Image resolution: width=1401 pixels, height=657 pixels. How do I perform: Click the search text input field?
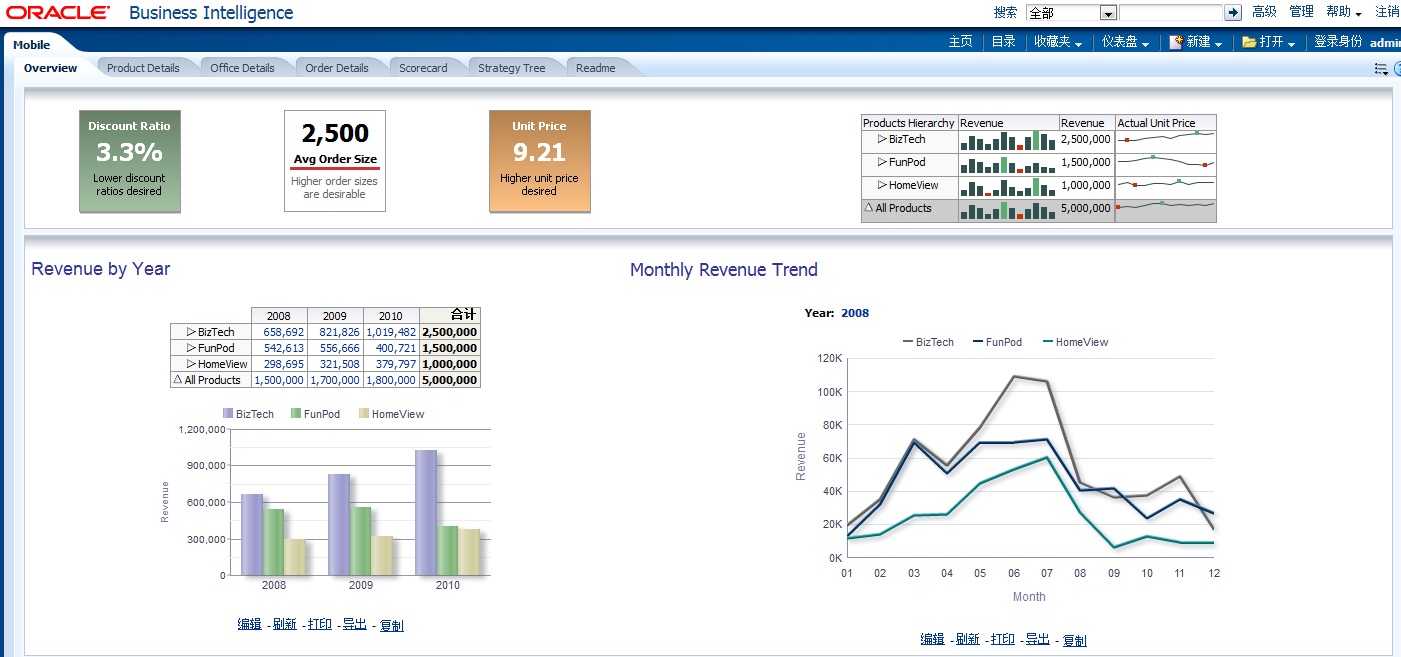(1170, 13)
